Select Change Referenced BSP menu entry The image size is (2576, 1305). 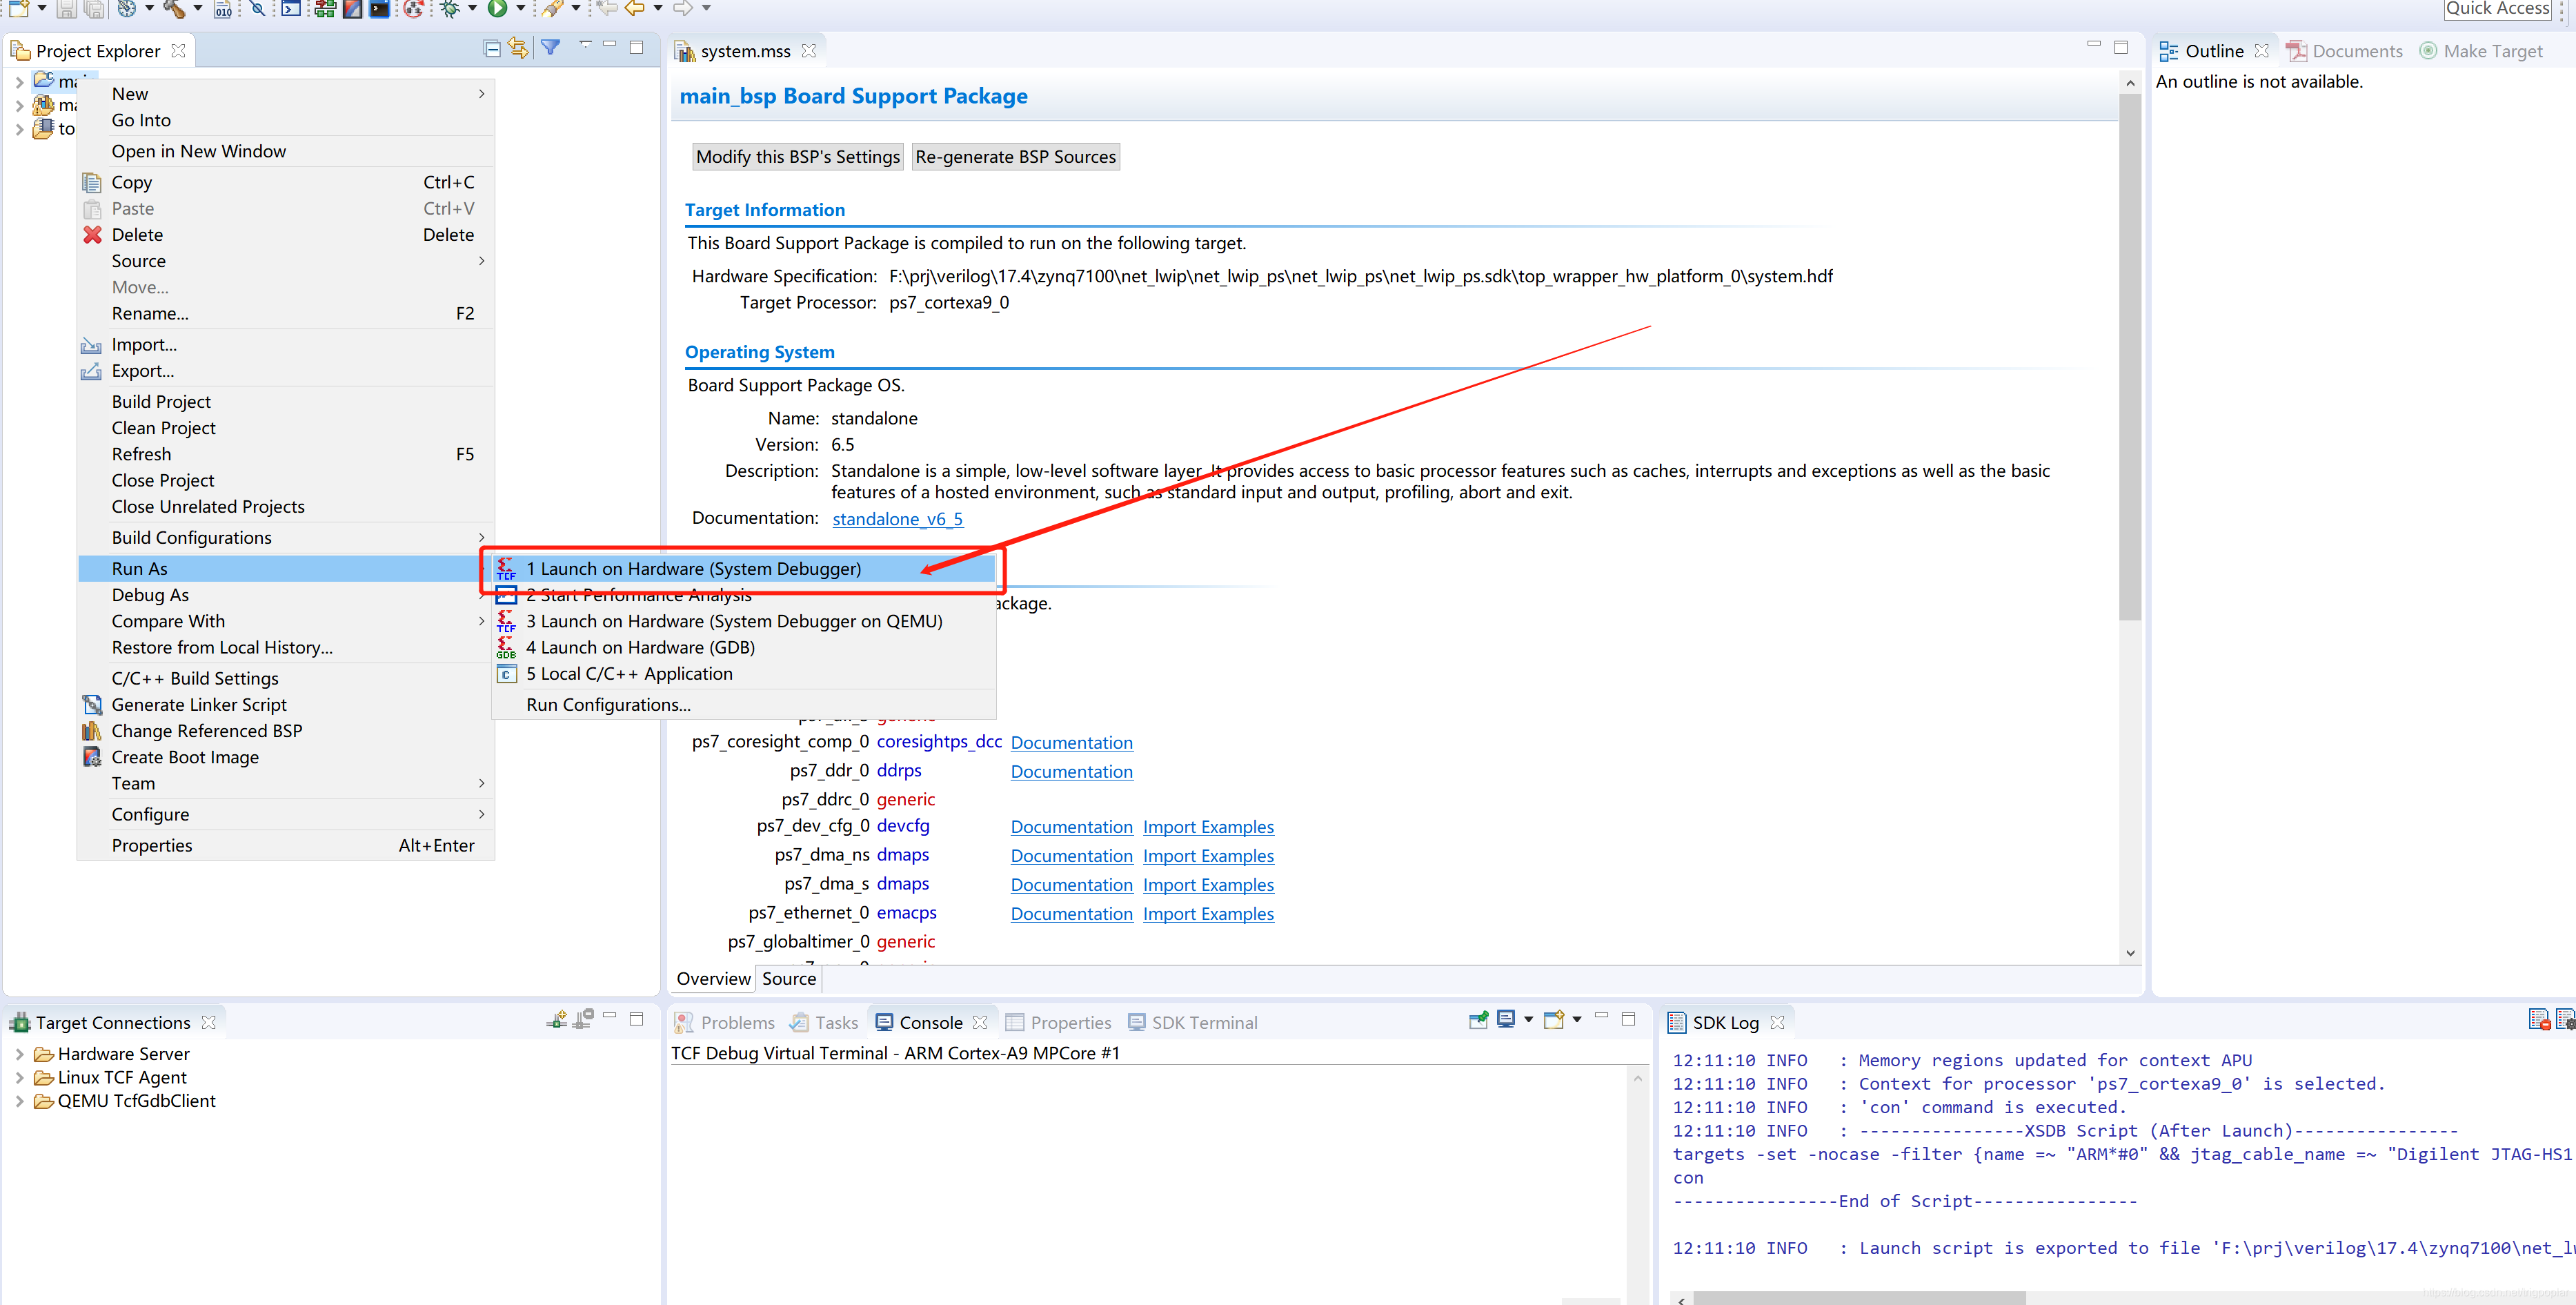click(x=286, y=731)
